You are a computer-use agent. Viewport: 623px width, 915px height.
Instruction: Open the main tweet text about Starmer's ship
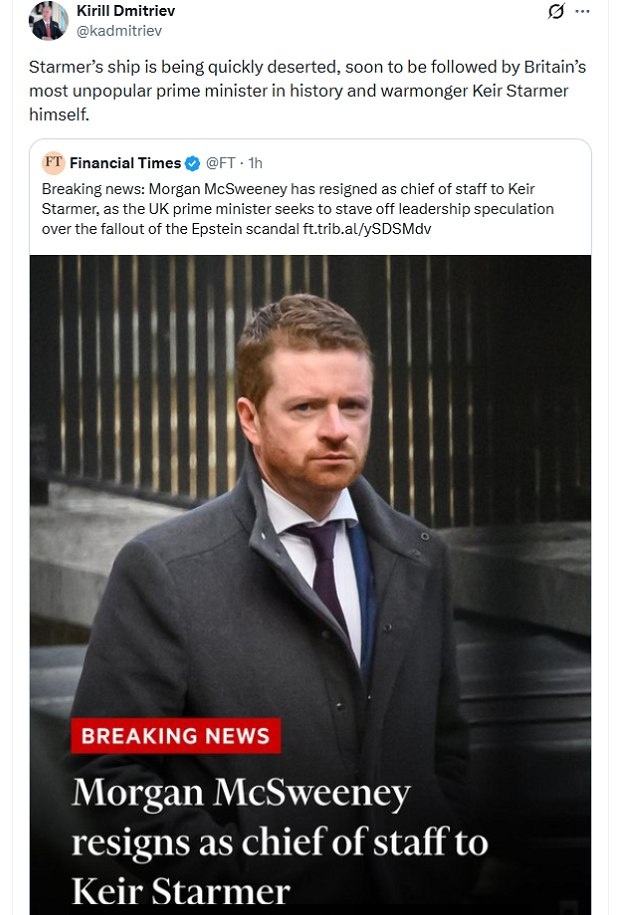tap(307, 90)
